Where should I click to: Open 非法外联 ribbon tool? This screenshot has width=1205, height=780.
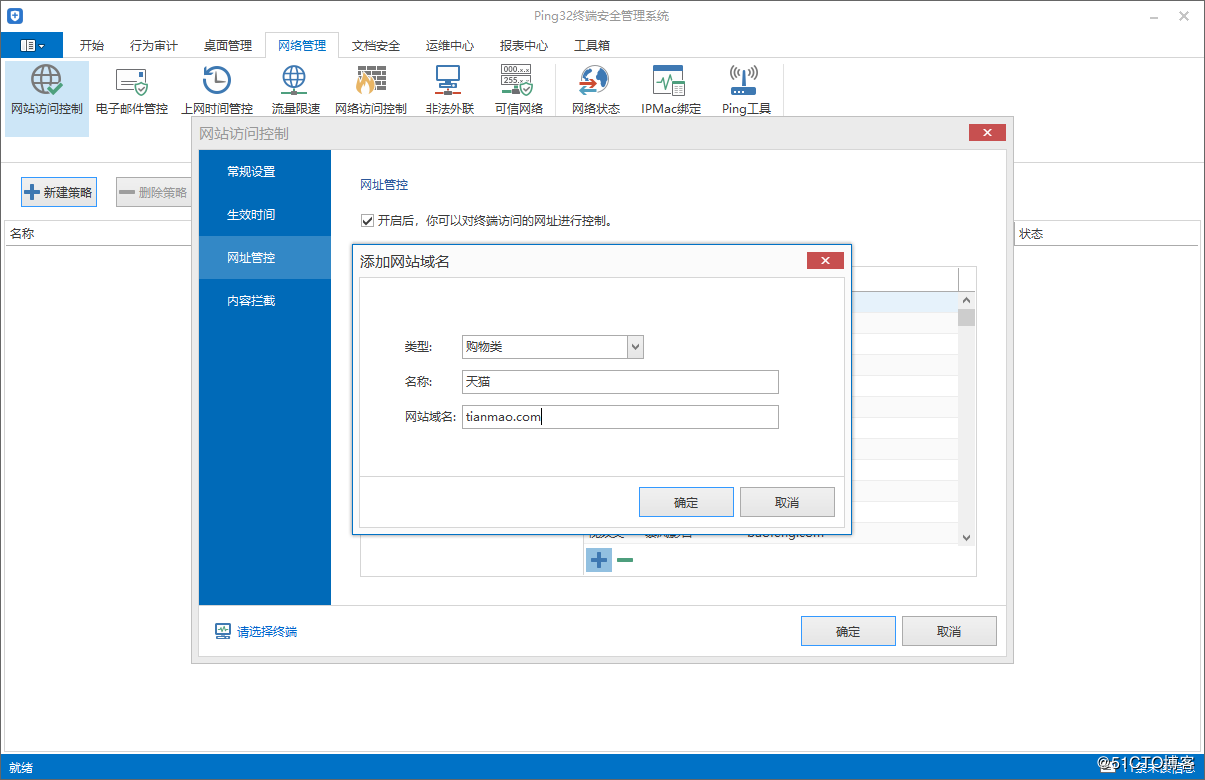point(449,91)
